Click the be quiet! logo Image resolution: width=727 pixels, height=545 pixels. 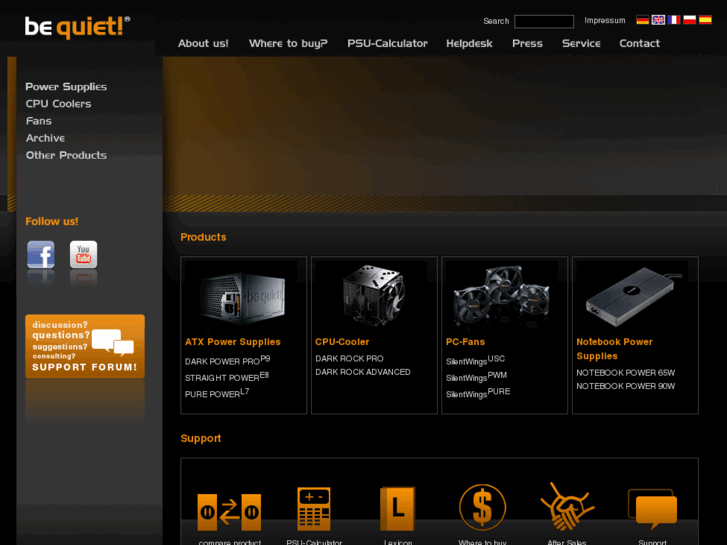pyautogui.click(x=77, y=27)
